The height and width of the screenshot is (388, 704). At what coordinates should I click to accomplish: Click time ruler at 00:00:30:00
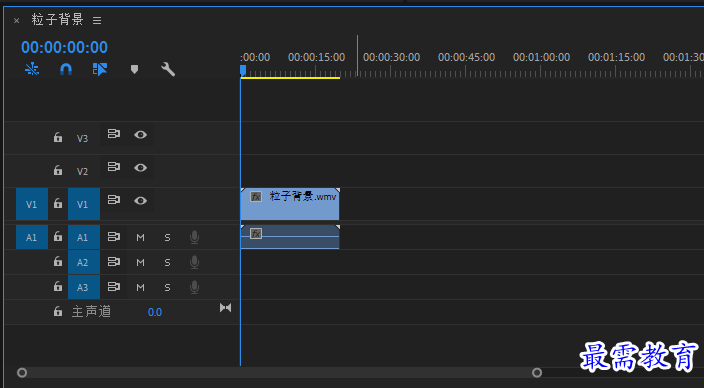click(391, 57)
